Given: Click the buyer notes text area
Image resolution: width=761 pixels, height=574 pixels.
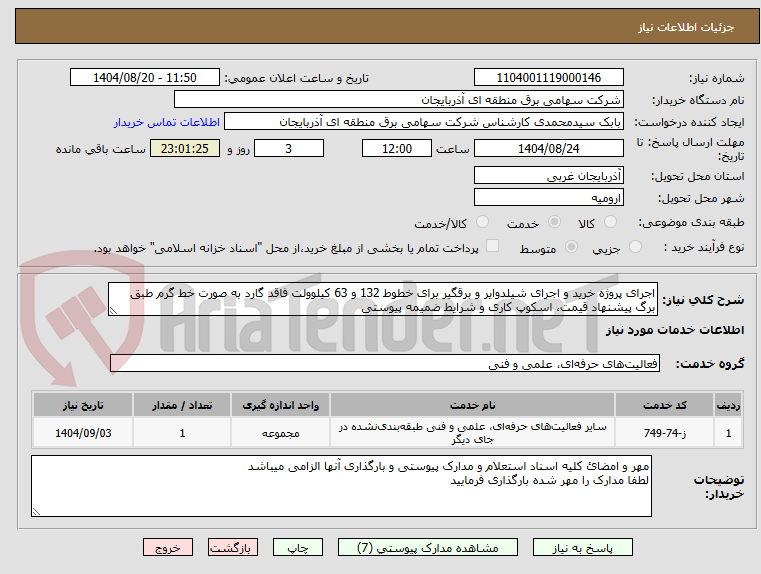Looking at the screenshot, I should (x=341, y=486).
